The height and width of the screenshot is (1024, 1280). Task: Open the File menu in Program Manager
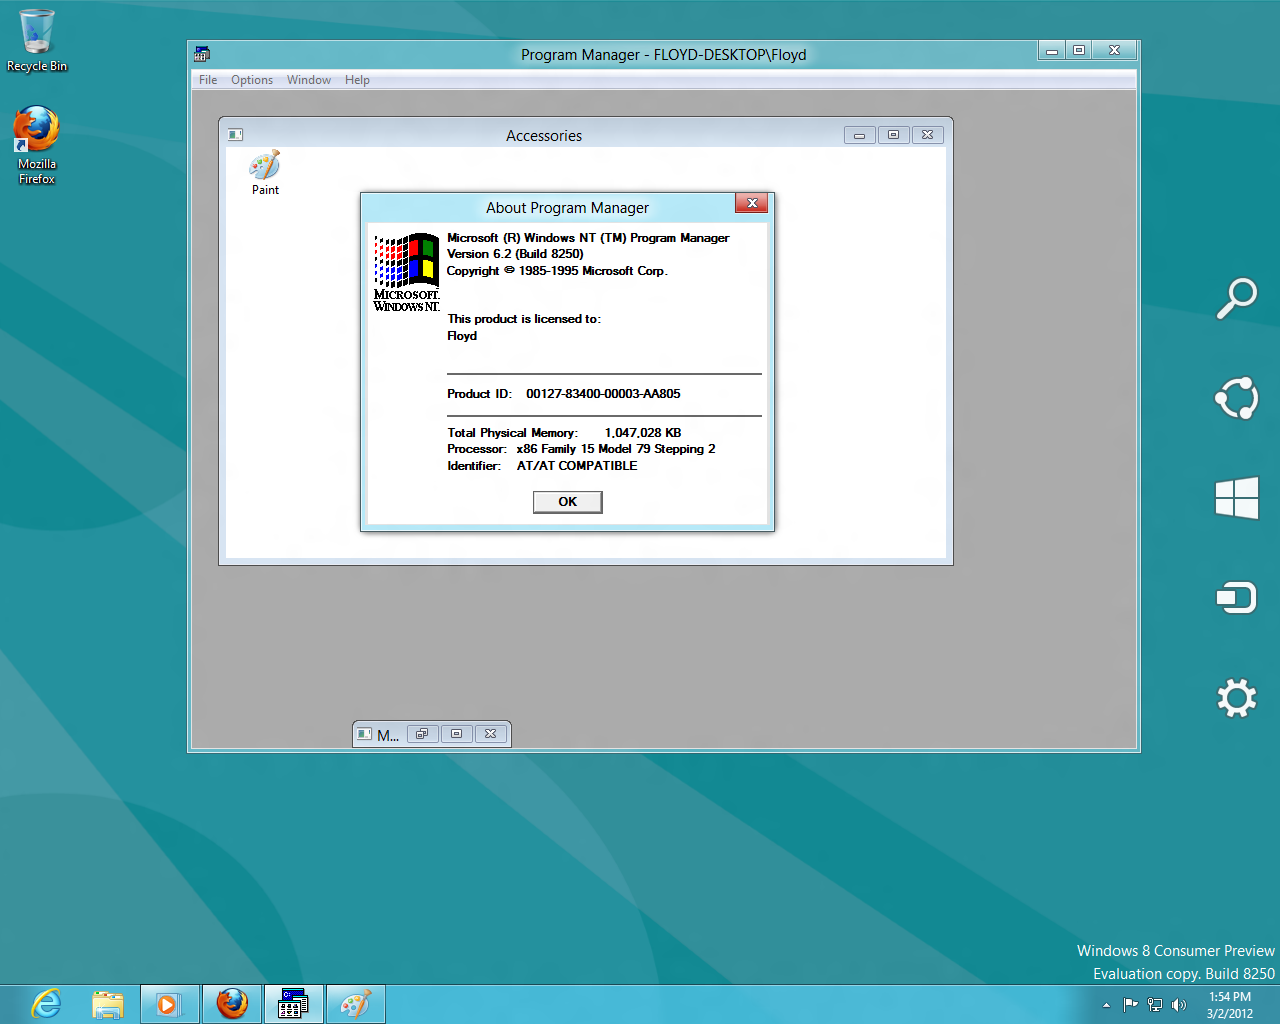(208, 80)
